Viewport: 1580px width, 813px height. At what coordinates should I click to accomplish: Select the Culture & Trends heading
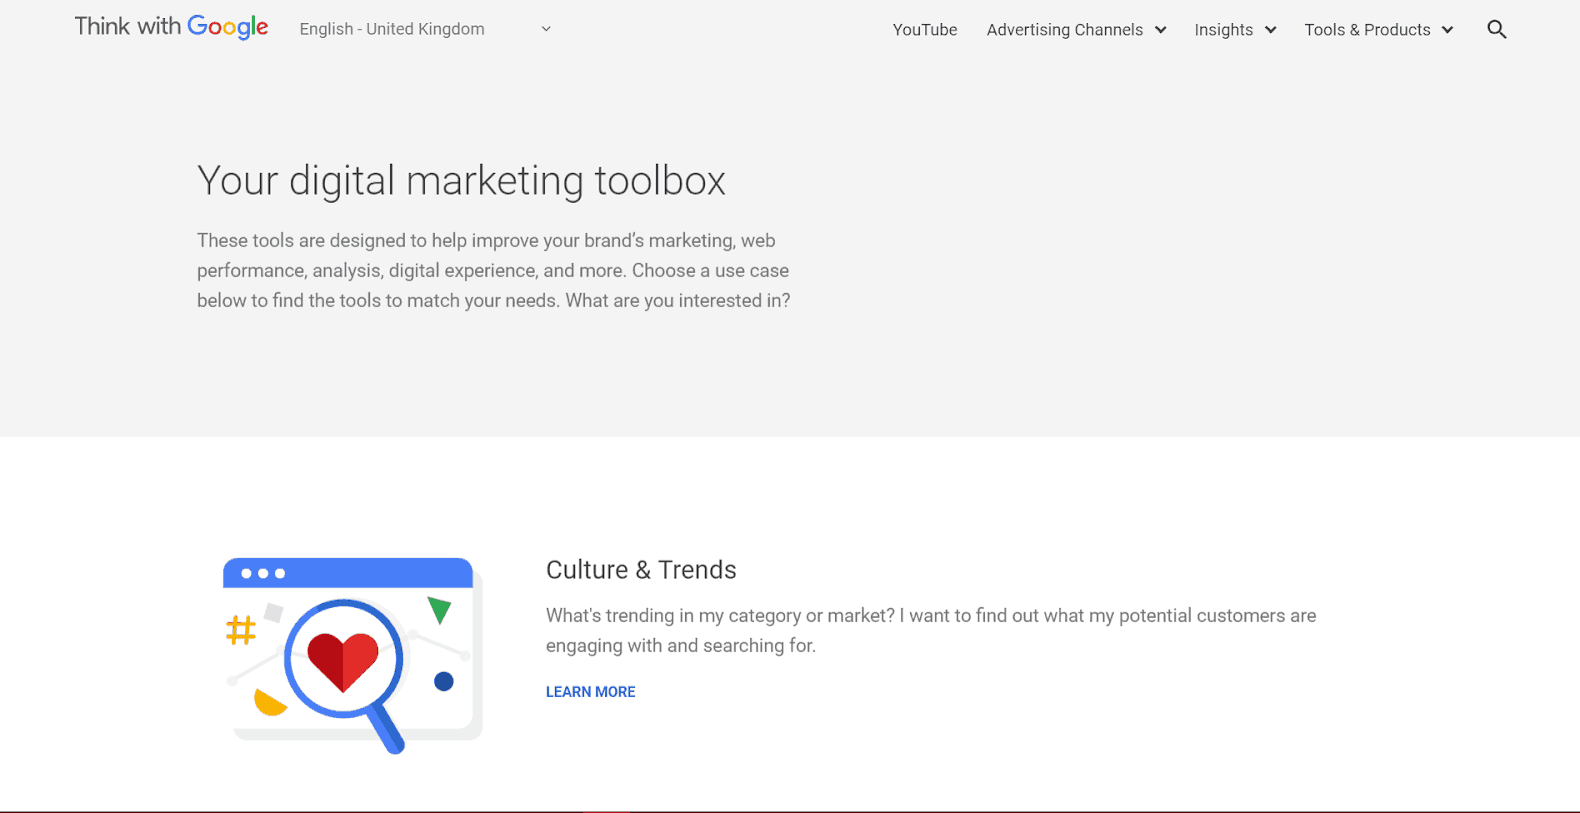click(x=641, y=570)
